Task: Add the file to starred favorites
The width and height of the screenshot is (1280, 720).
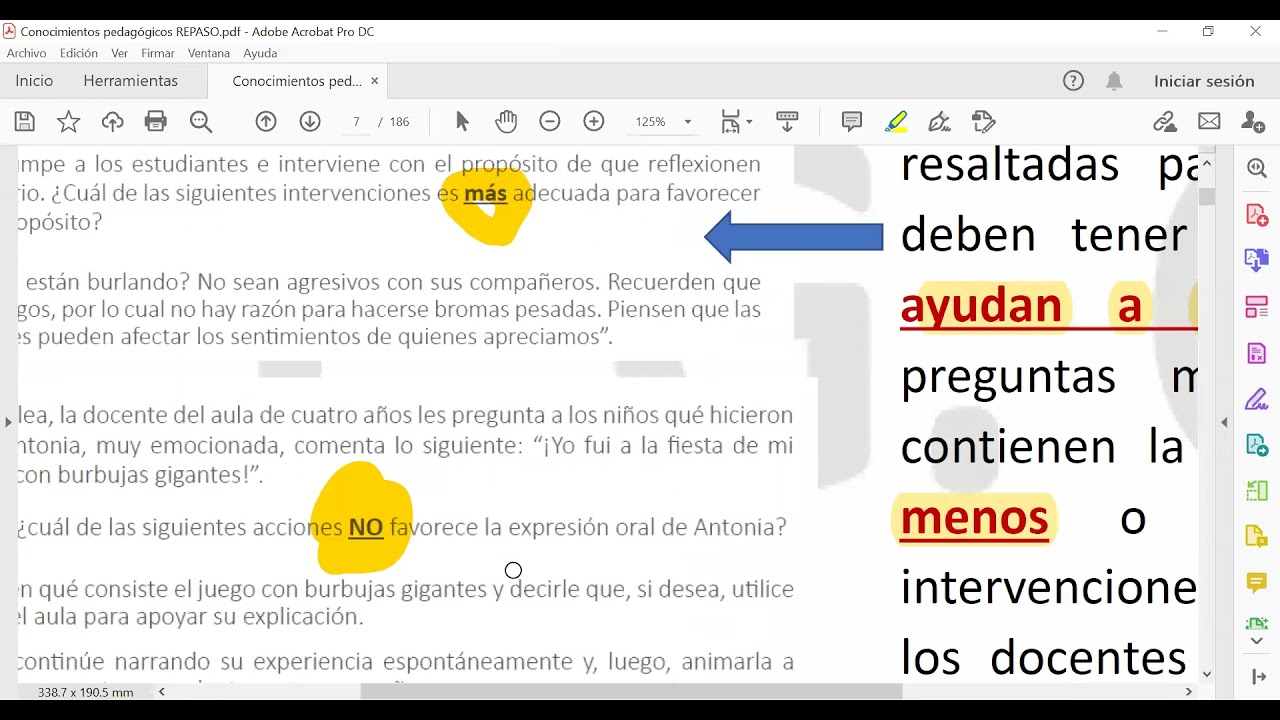Action: coord(68,122)
